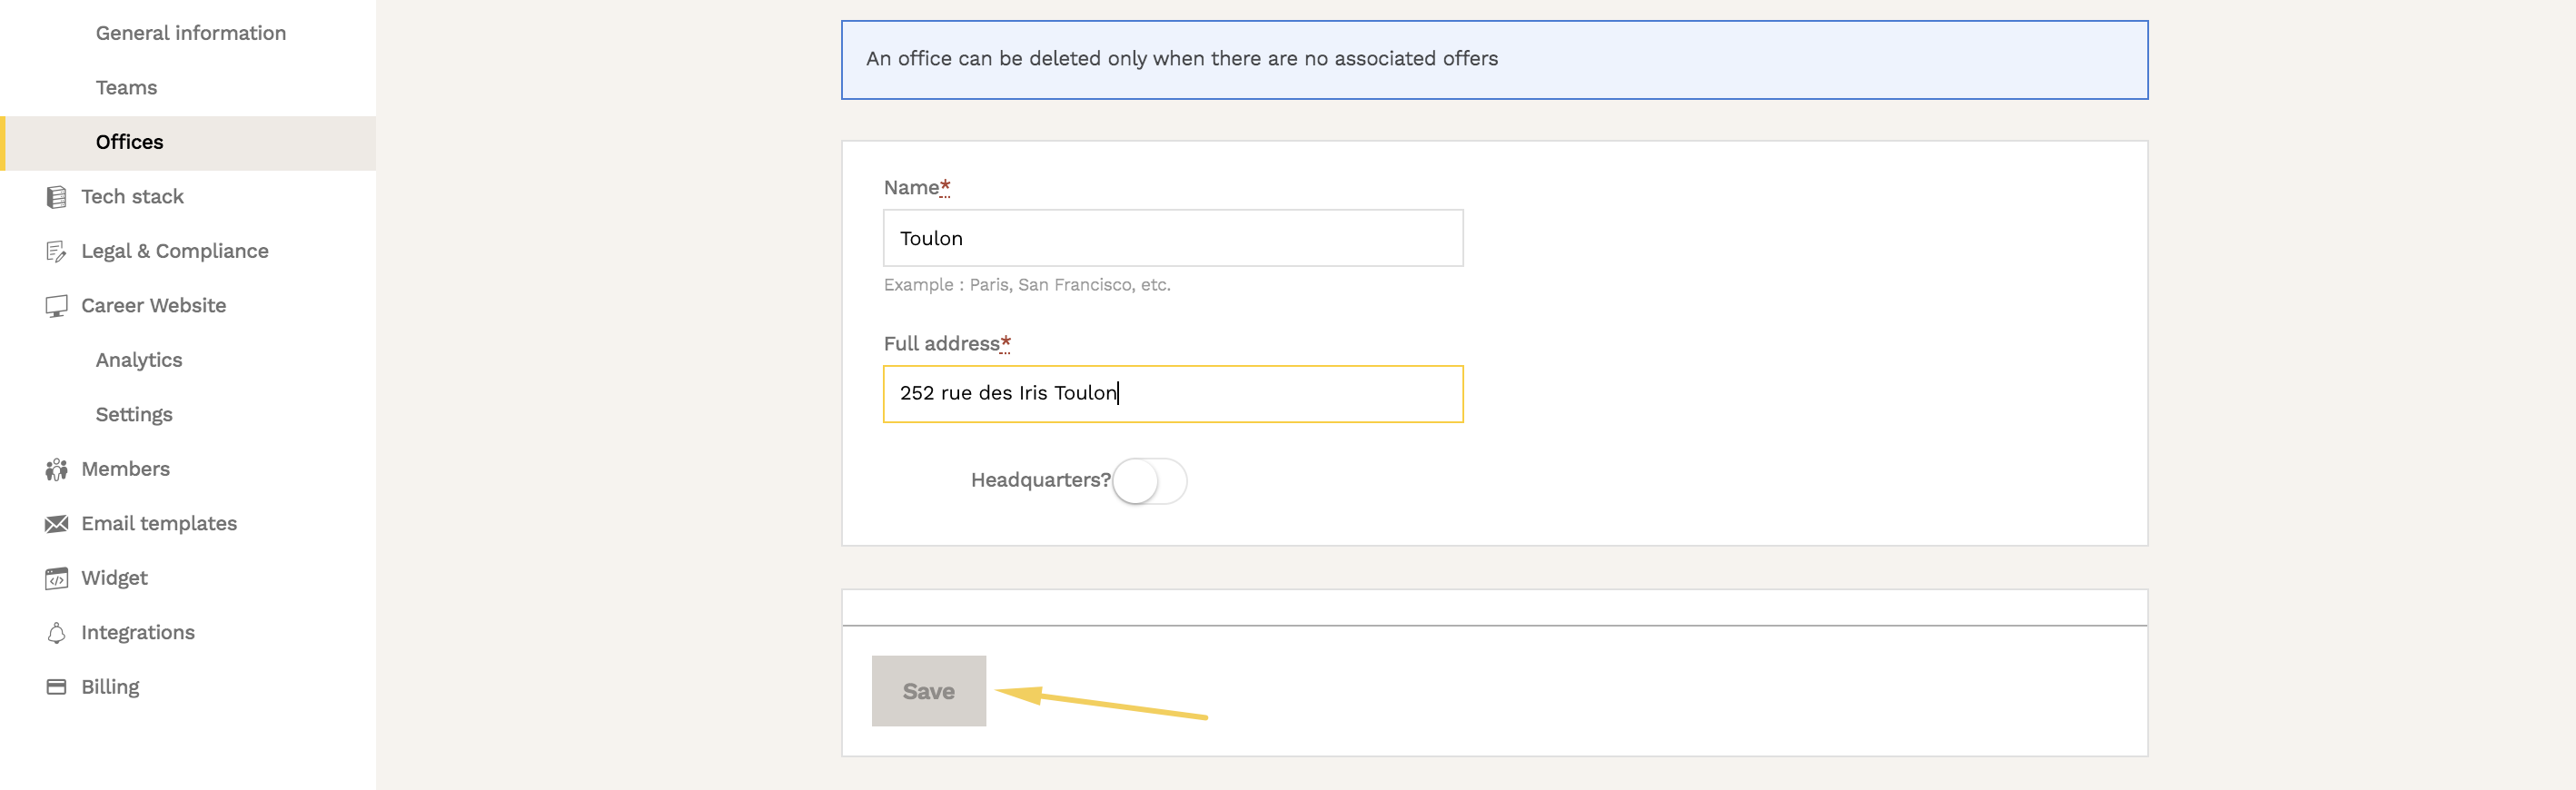Click the Legal & Compliance document icon
The height and width of the screenshot is (790, 2576).
click(56, 251)
